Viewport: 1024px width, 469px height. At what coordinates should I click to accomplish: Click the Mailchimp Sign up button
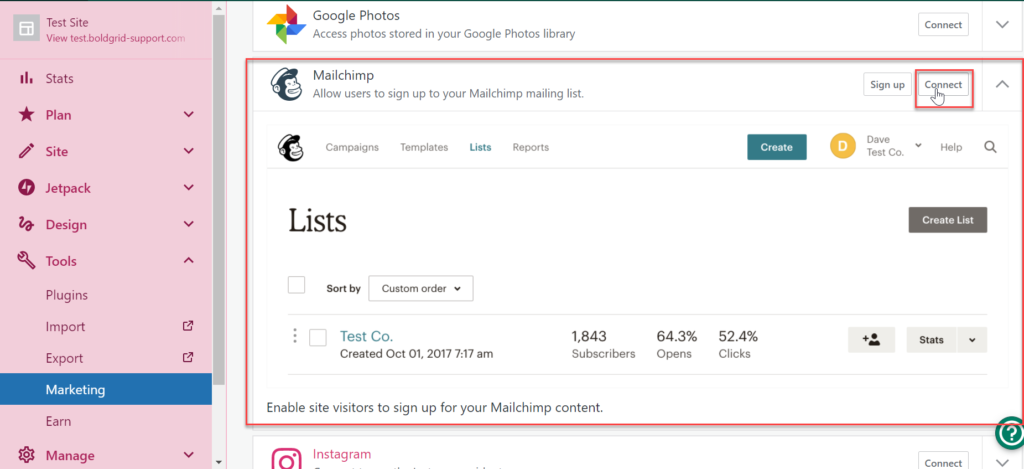[887, 85]
